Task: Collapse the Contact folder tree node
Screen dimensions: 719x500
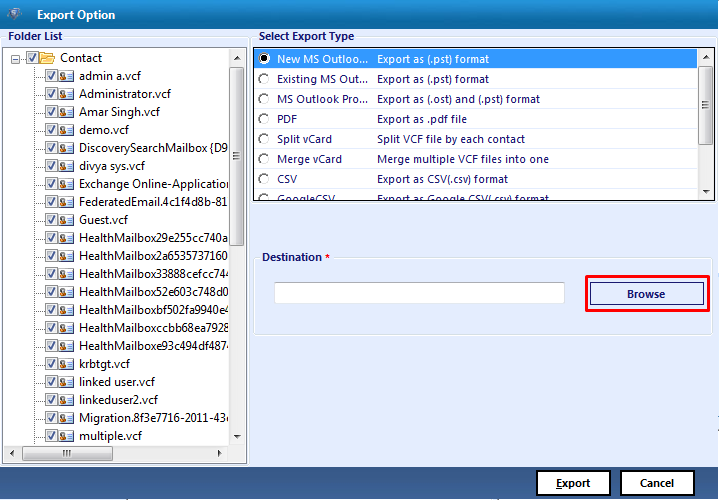Action: (16, 59)
